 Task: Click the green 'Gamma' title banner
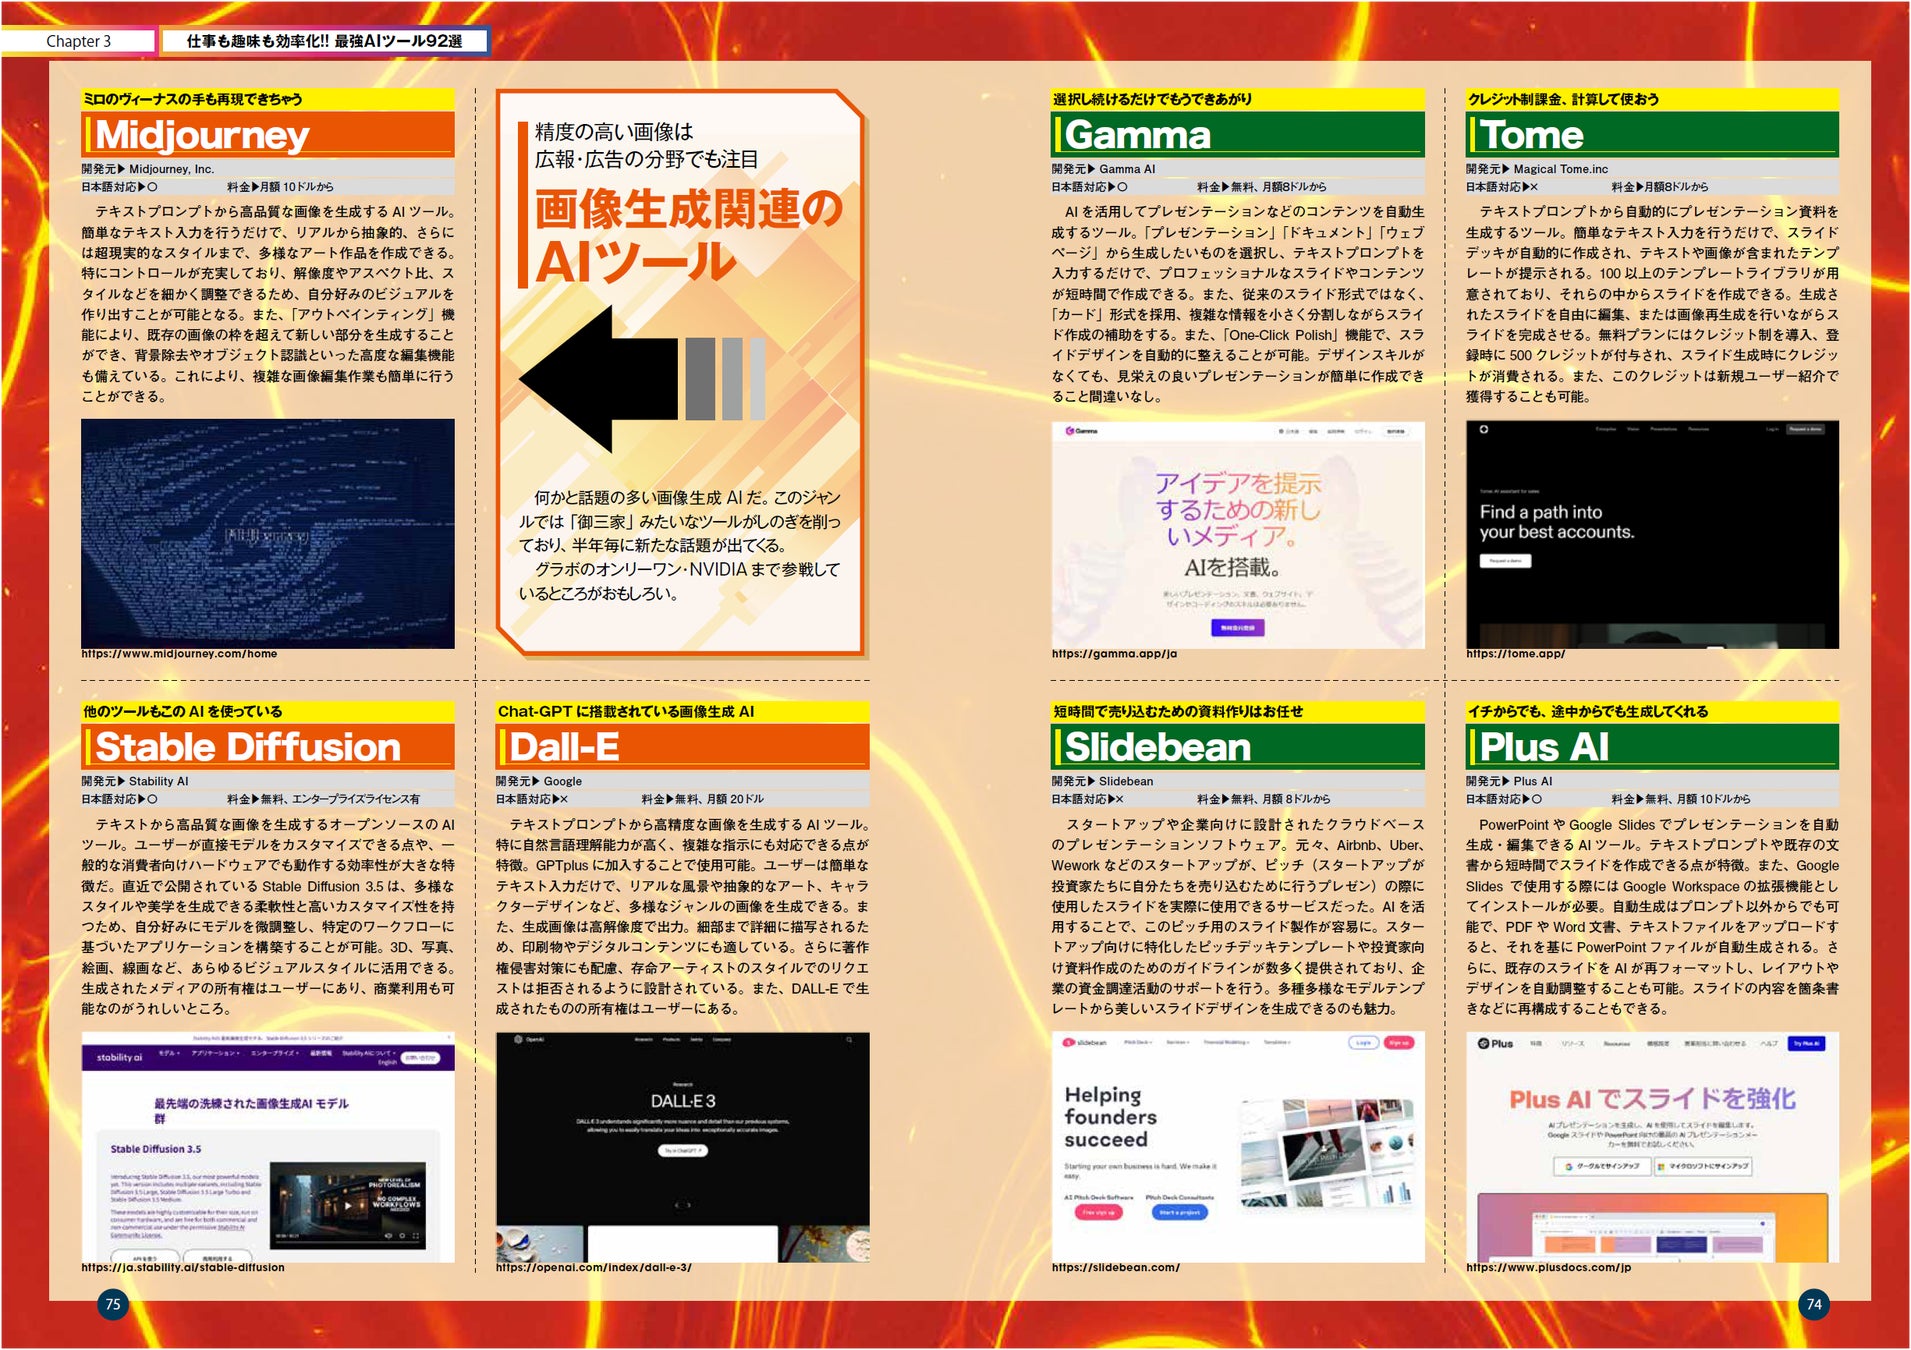tap(1238, 134)
